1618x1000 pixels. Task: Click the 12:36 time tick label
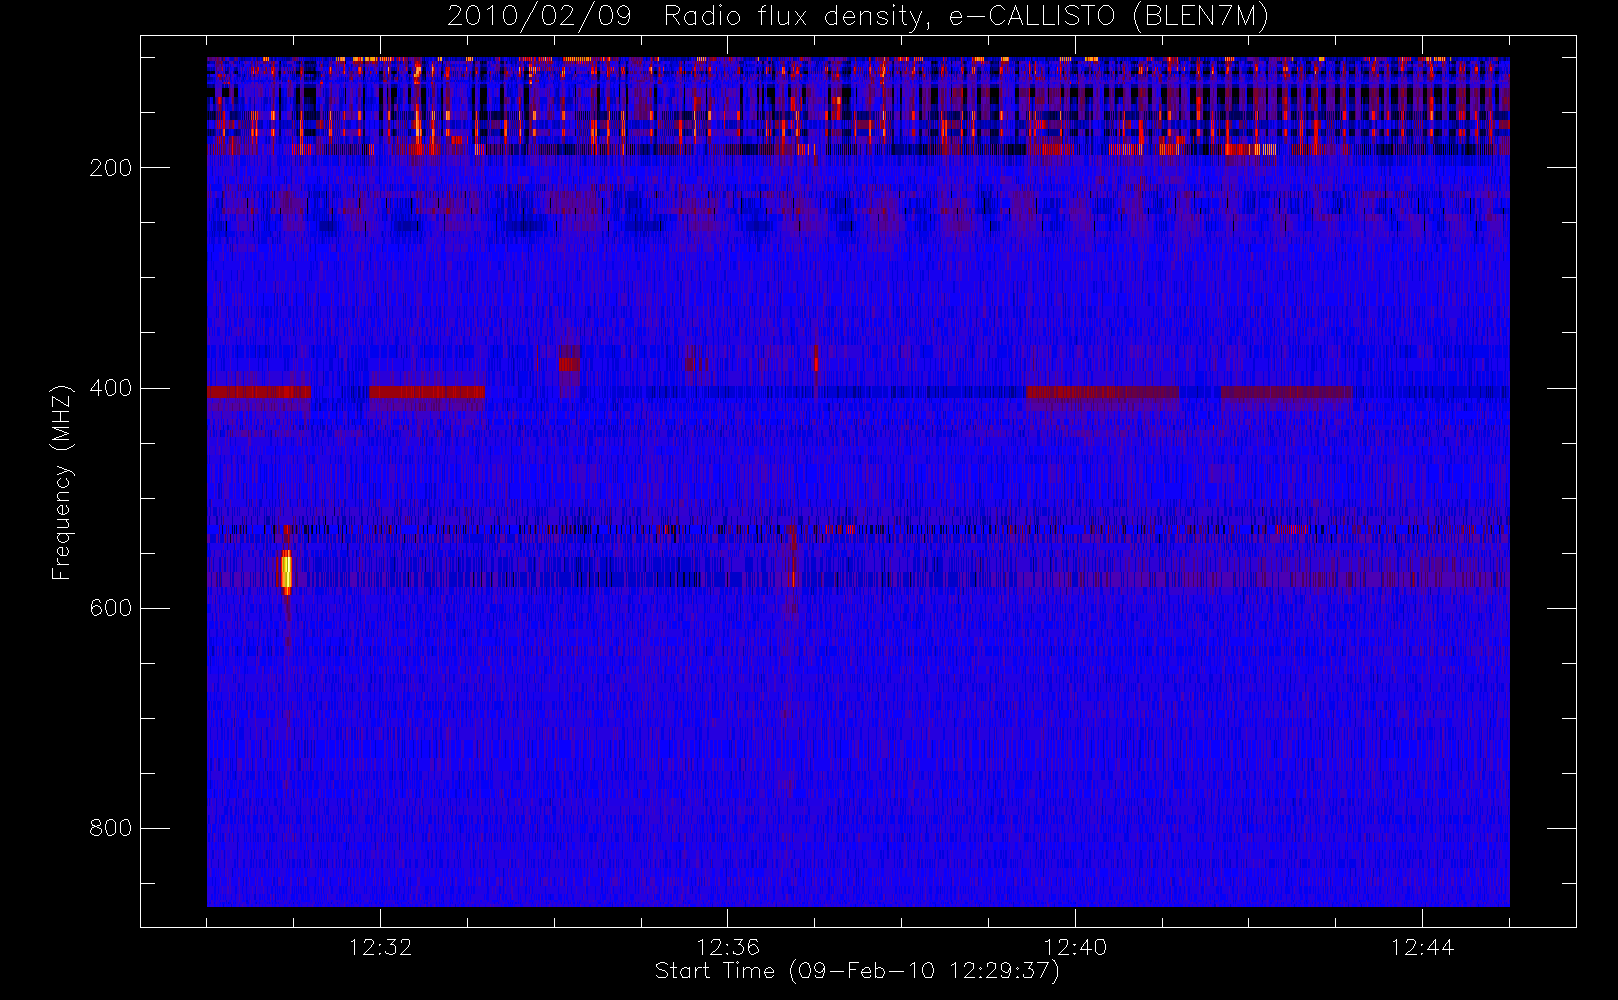(x=728, y=947)
